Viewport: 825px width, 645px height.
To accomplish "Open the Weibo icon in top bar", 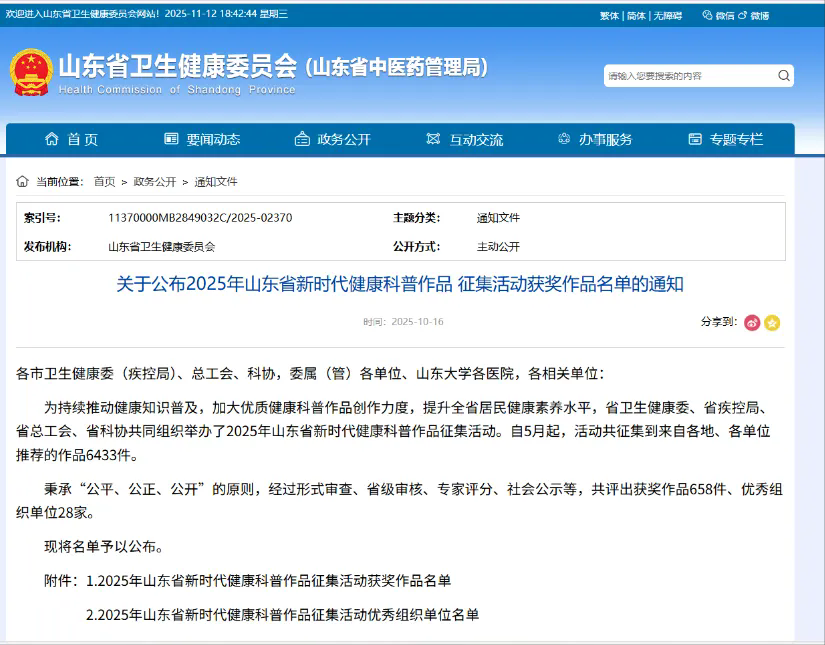I will tap(753, 16).
